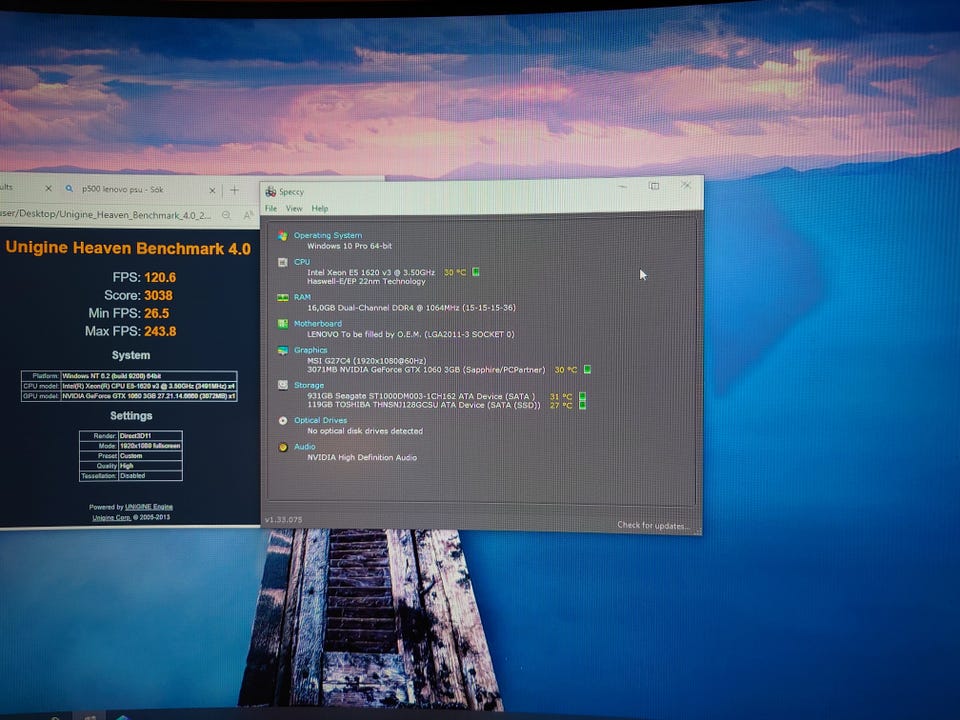Screen dimensions: 960x720
Task: Close the 'p500 lenovo psu' browser tab
Action: click(212, 190)
